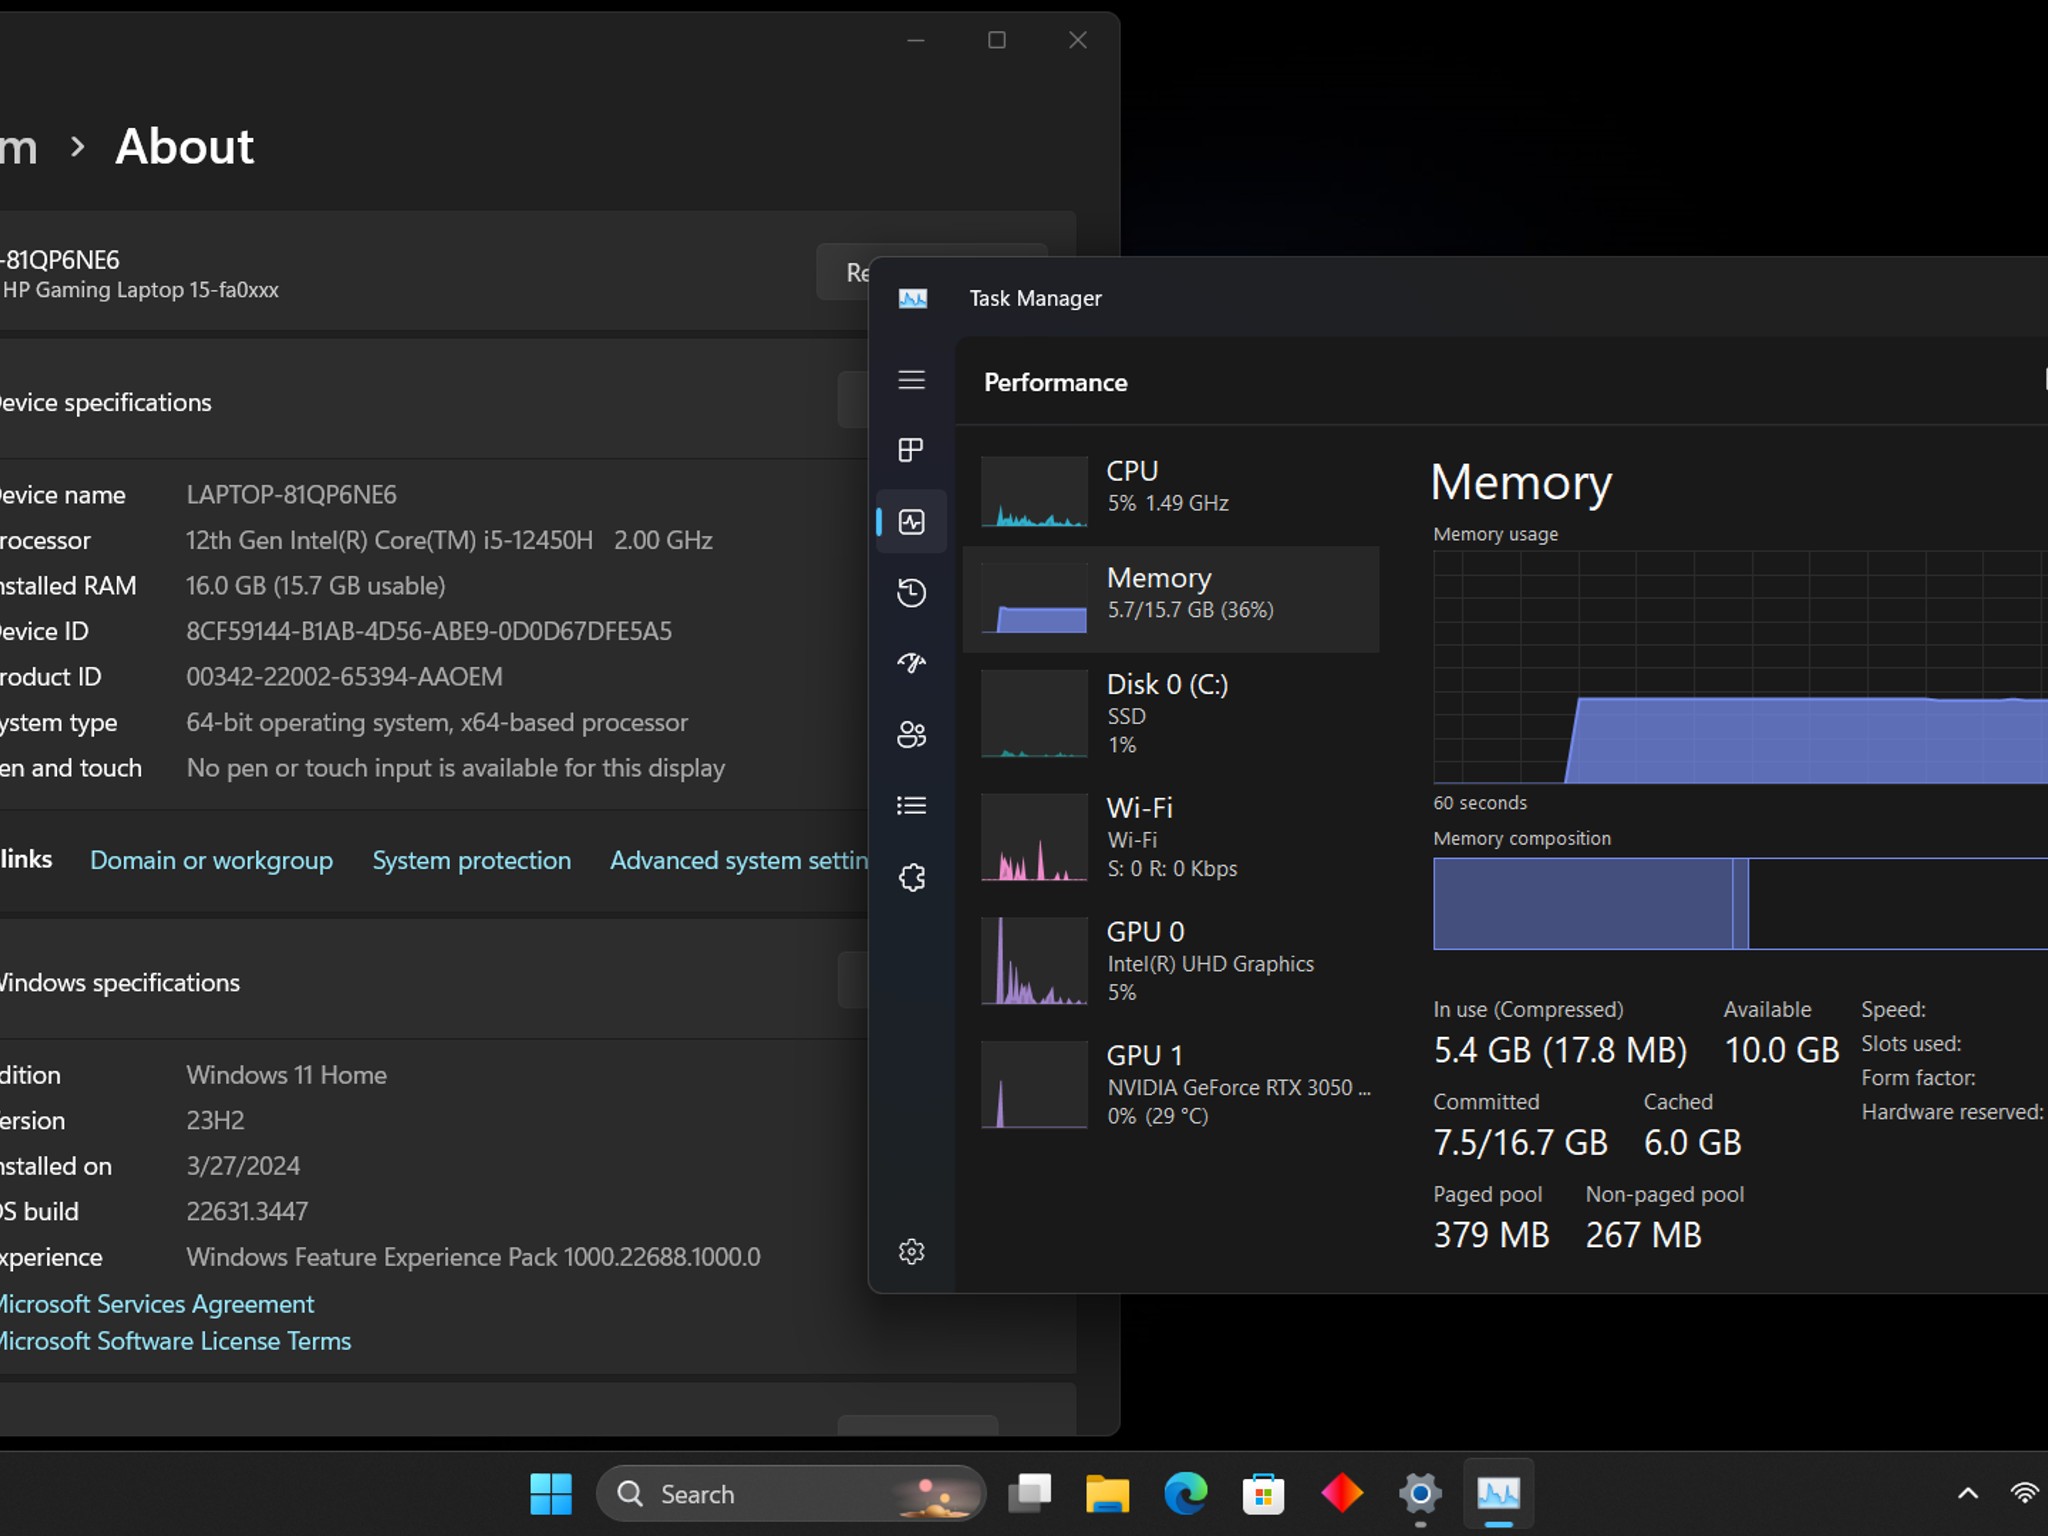
Task: Click Device ID value 8CF59144-B1AB
Action: pyautogui.click(x=429, y=631)
